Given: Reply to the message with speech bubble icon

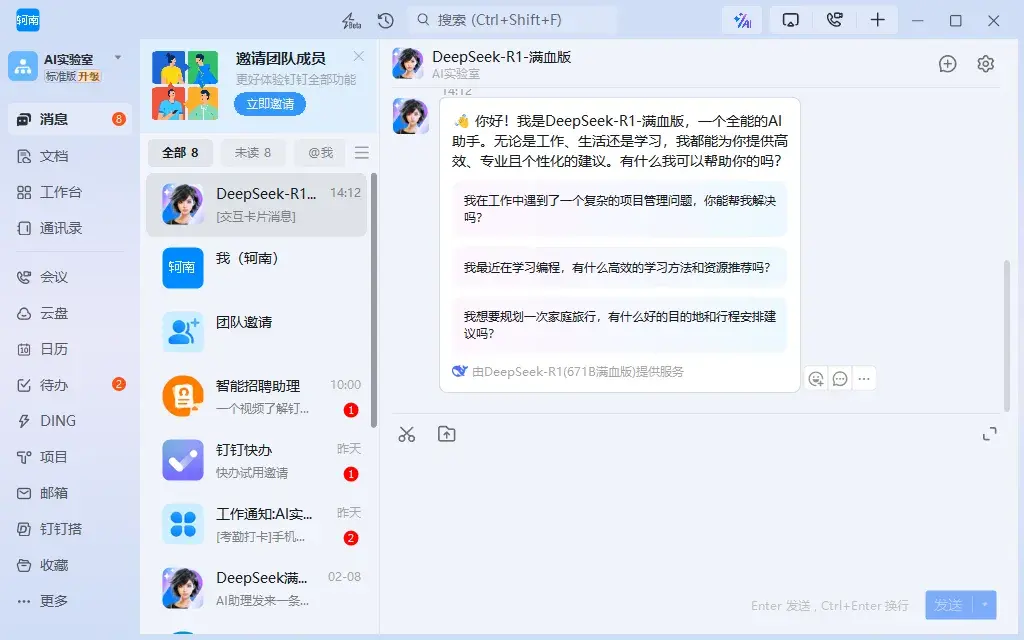Looking at the screenshot, I should (x=840, y=379).
